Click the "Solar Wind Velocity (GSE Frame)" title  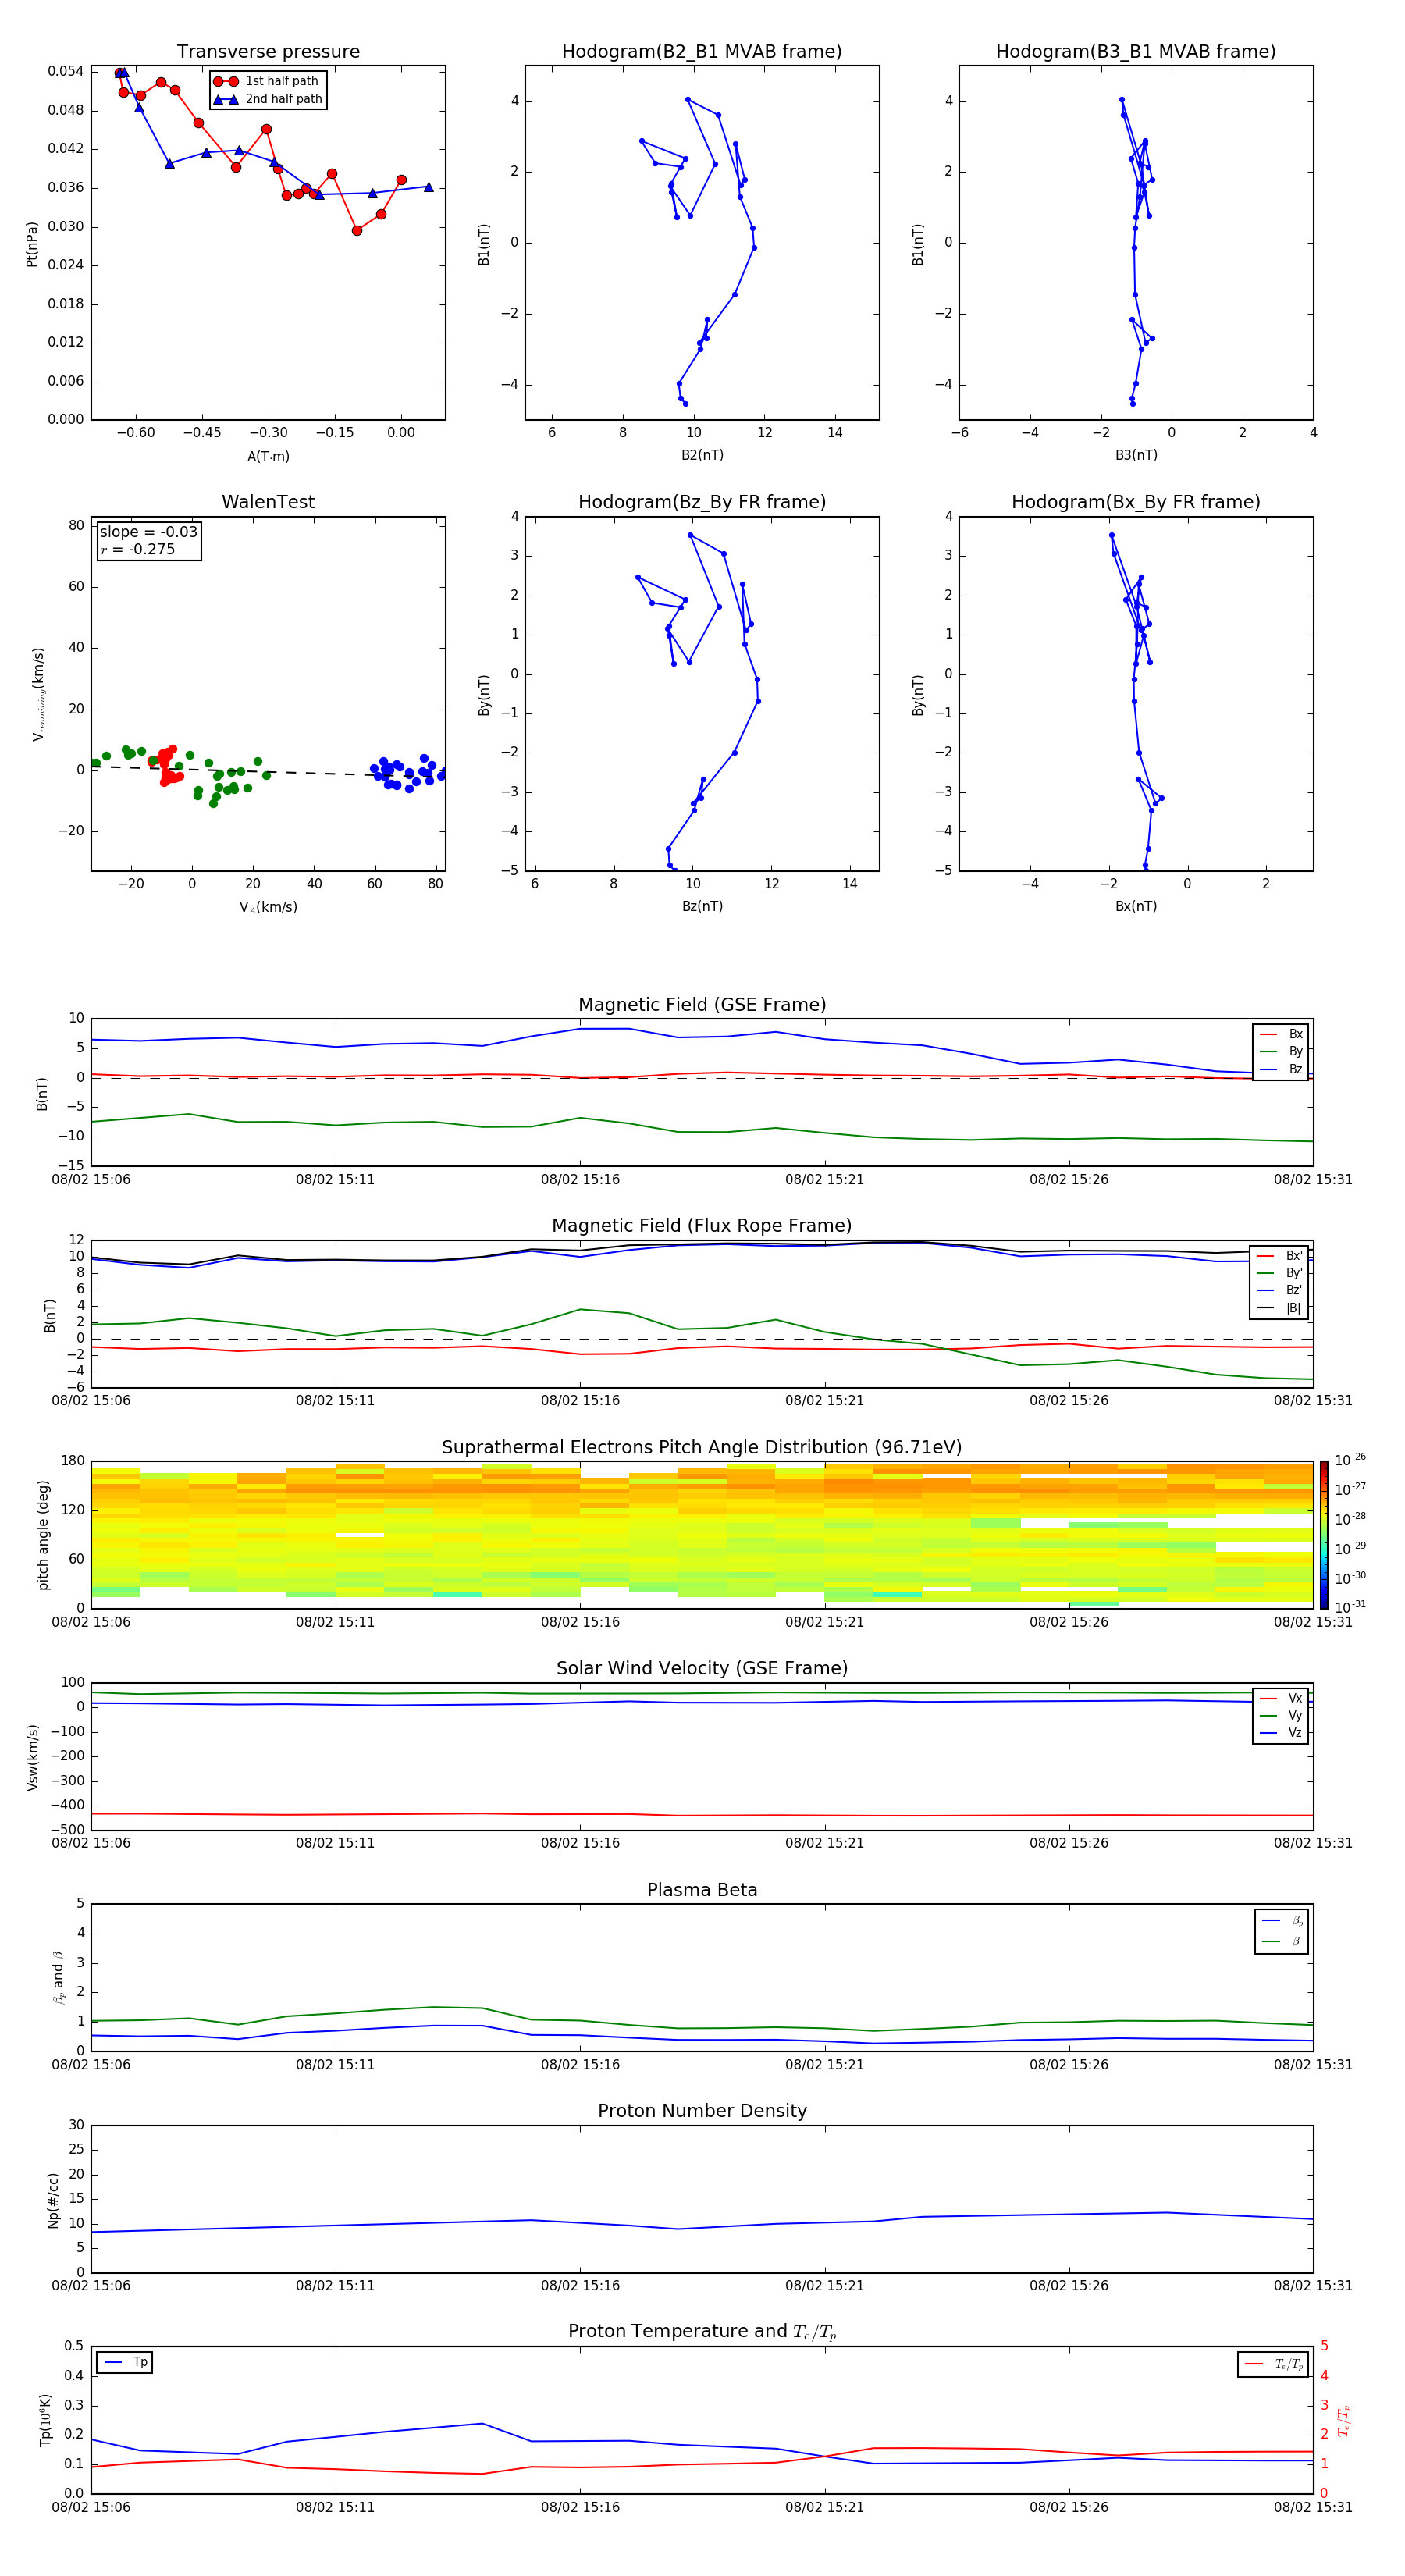[702, 1668]
